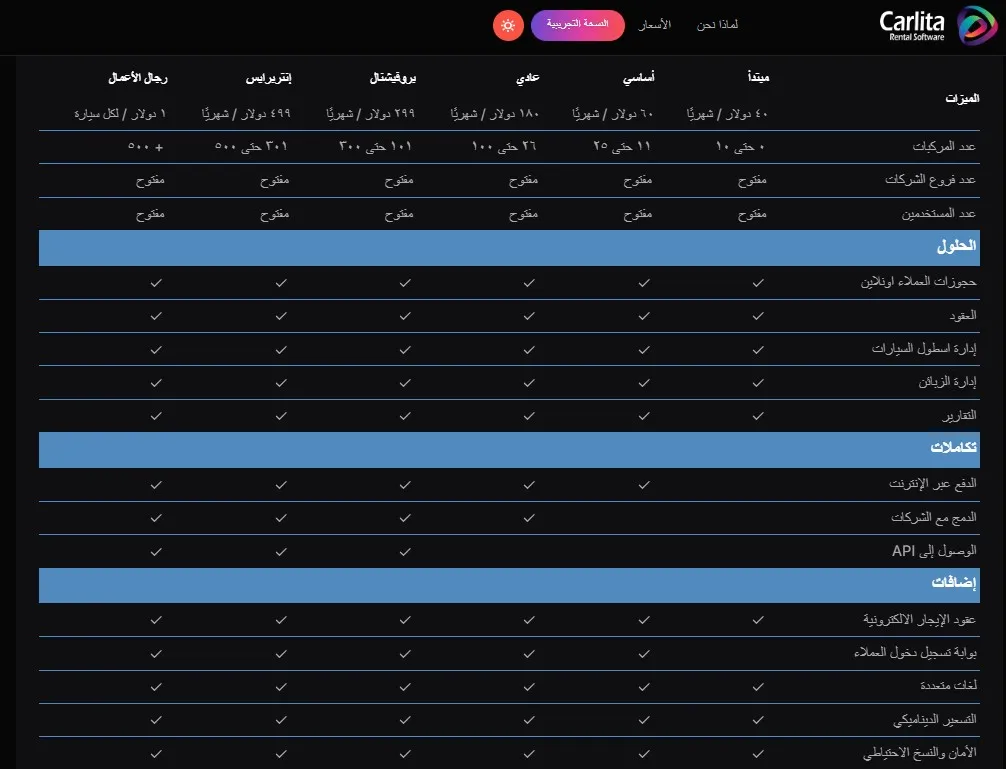Click the بوابة تسجيل دخول العملاء row label
Screen dimensions: 1006x769
tap(916, 652)
